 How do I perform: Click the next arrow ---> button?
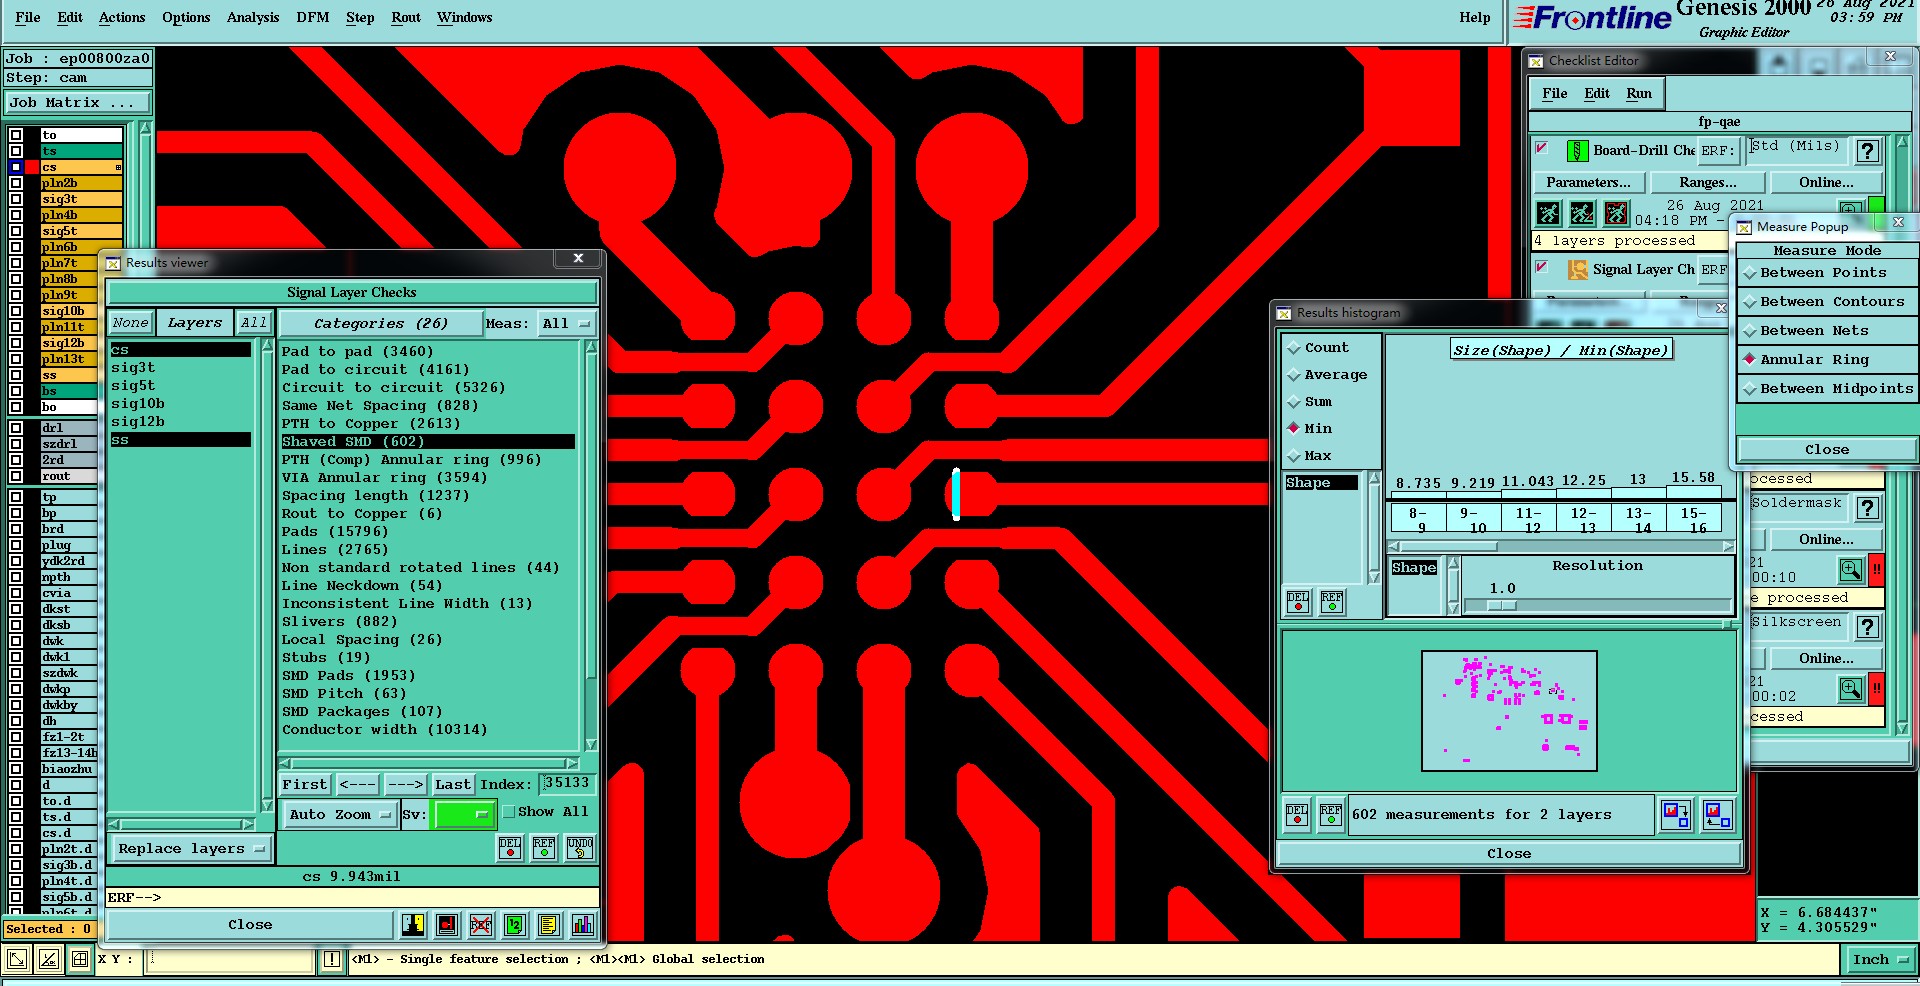(405, 785)
